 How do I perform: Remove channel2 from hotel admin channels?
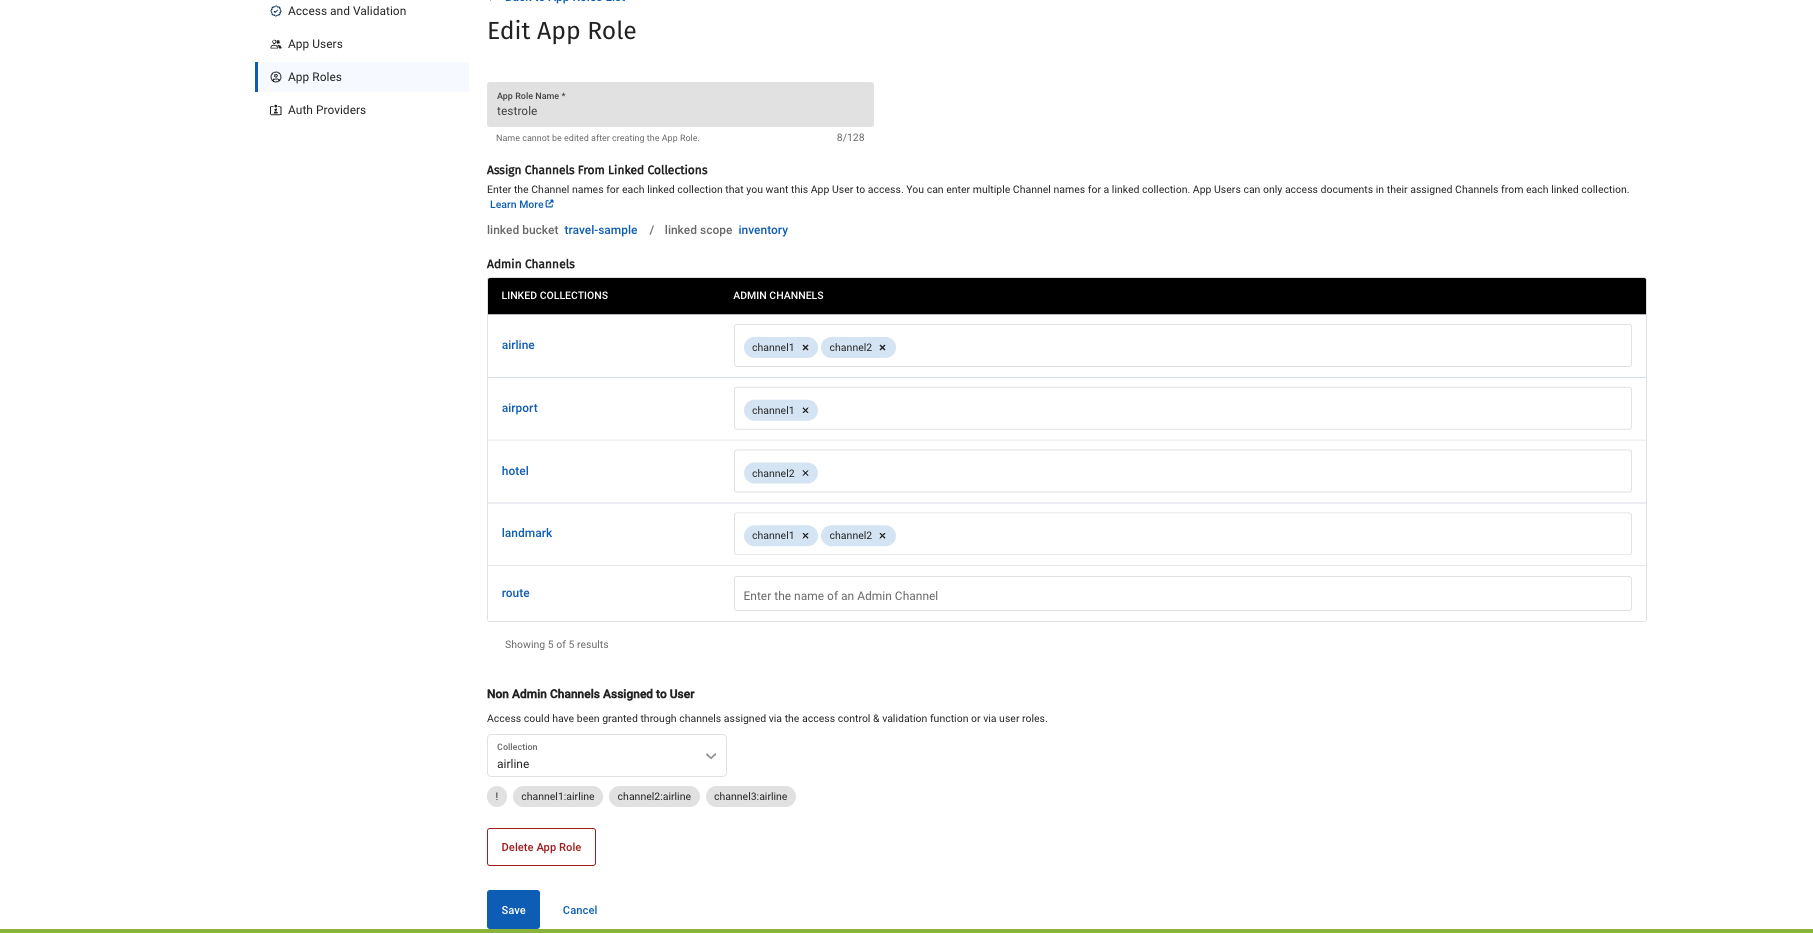point(805,473)
